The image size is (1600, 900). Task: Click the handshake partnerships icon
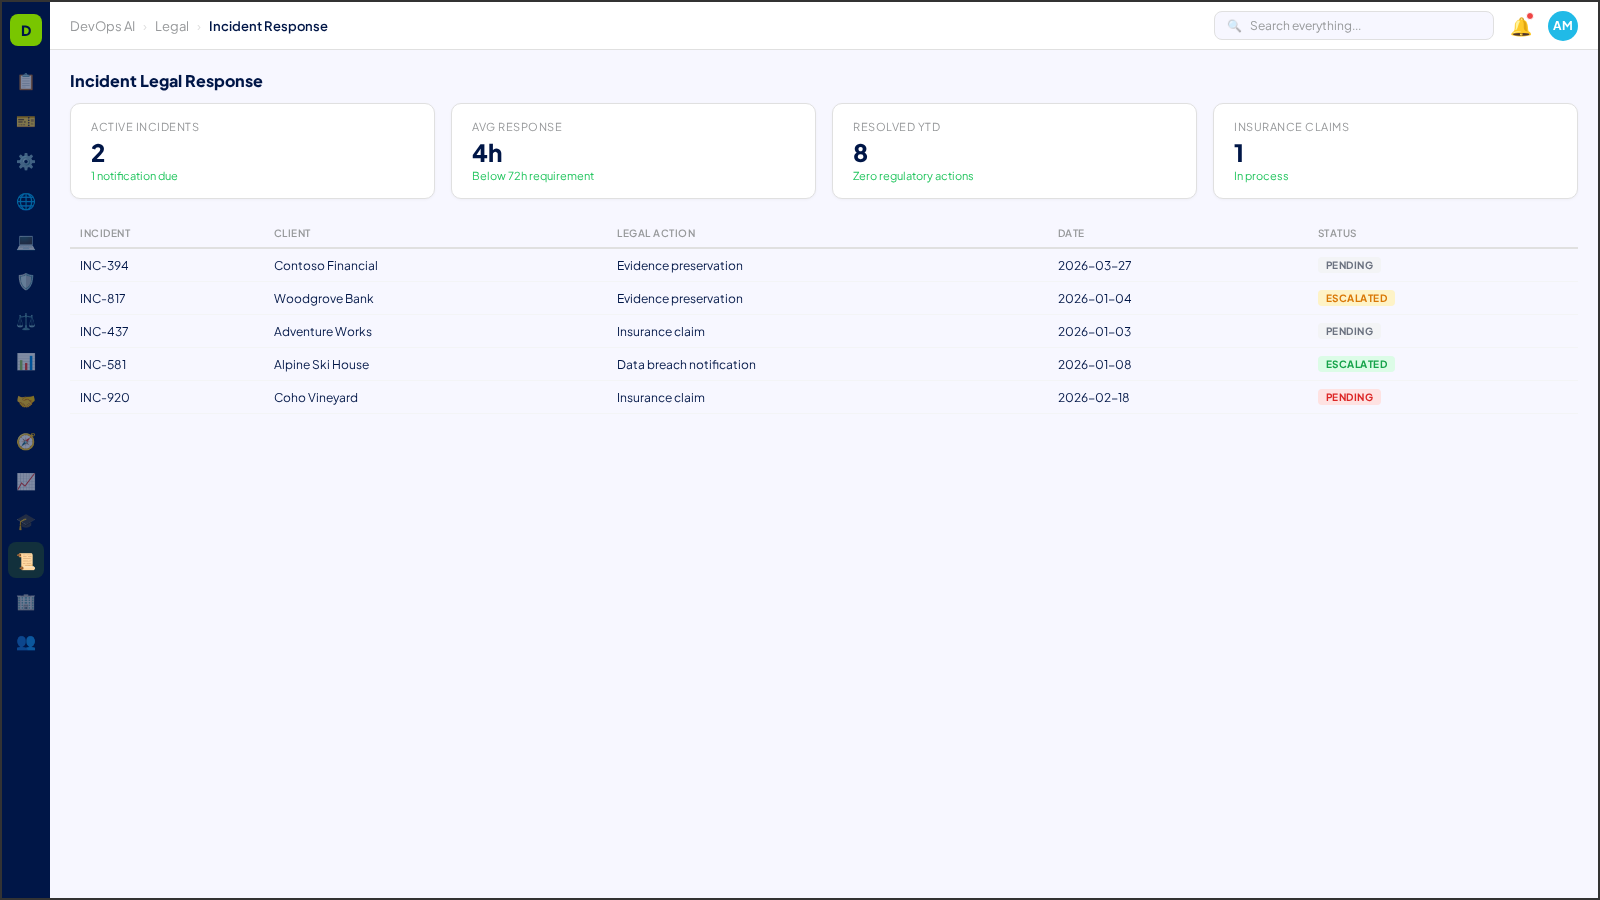tap(26, 401)
